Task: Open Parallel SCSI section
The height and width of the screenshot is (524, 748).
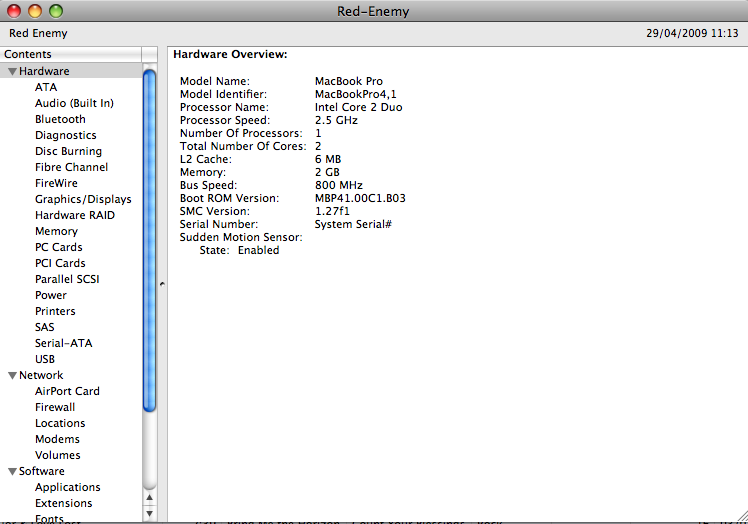Action: (x=67, y=279)
